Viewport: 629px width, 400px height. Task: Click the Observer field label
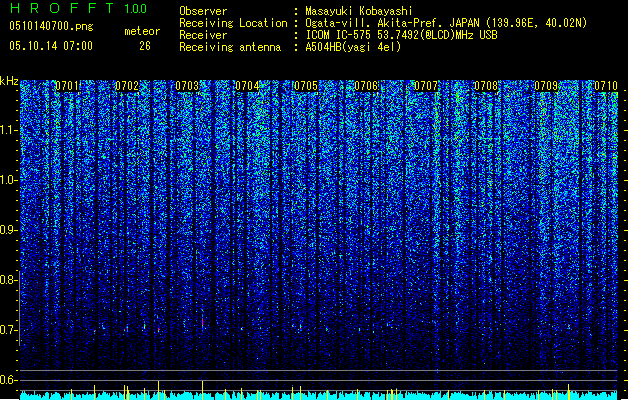point(203,11)
